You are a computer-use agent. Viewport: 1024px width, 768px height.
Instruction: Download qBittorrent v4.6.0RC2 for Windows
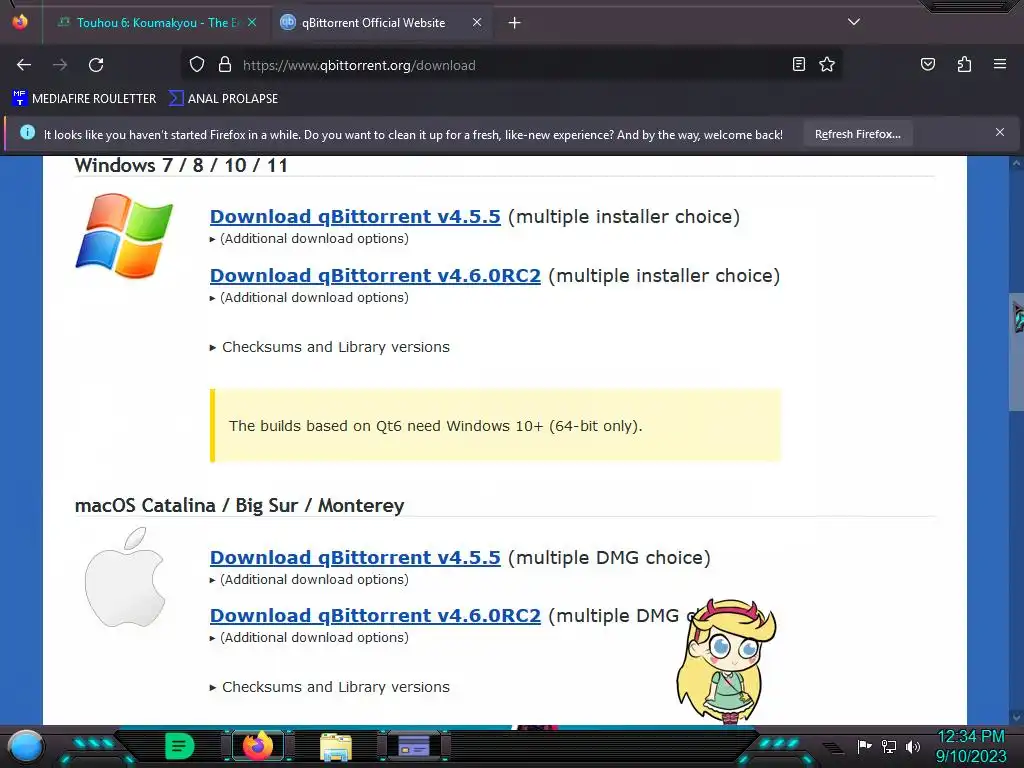(x=376, y=276)
